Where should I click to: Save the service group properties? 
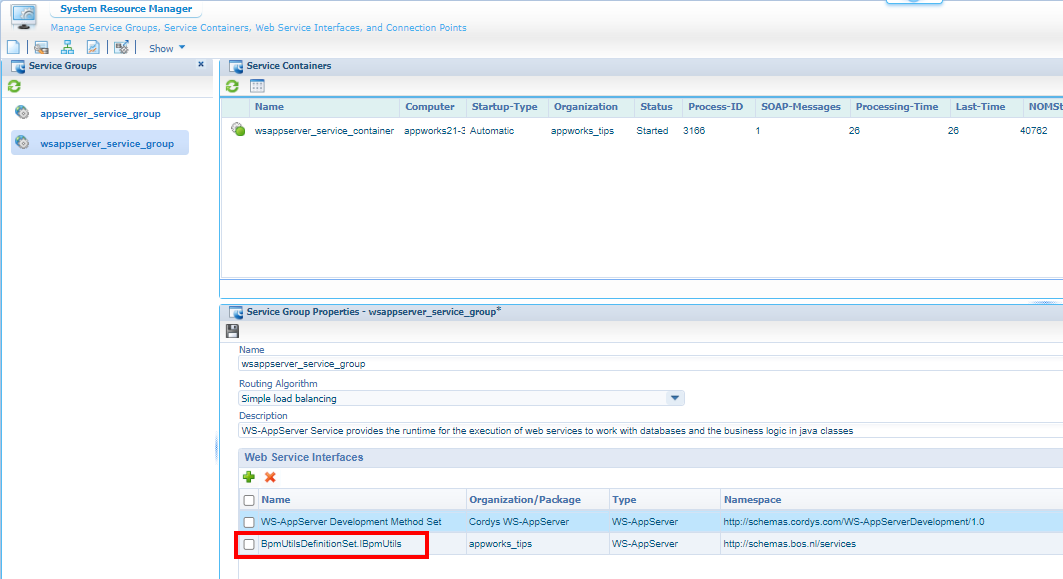tap(233, 331)
